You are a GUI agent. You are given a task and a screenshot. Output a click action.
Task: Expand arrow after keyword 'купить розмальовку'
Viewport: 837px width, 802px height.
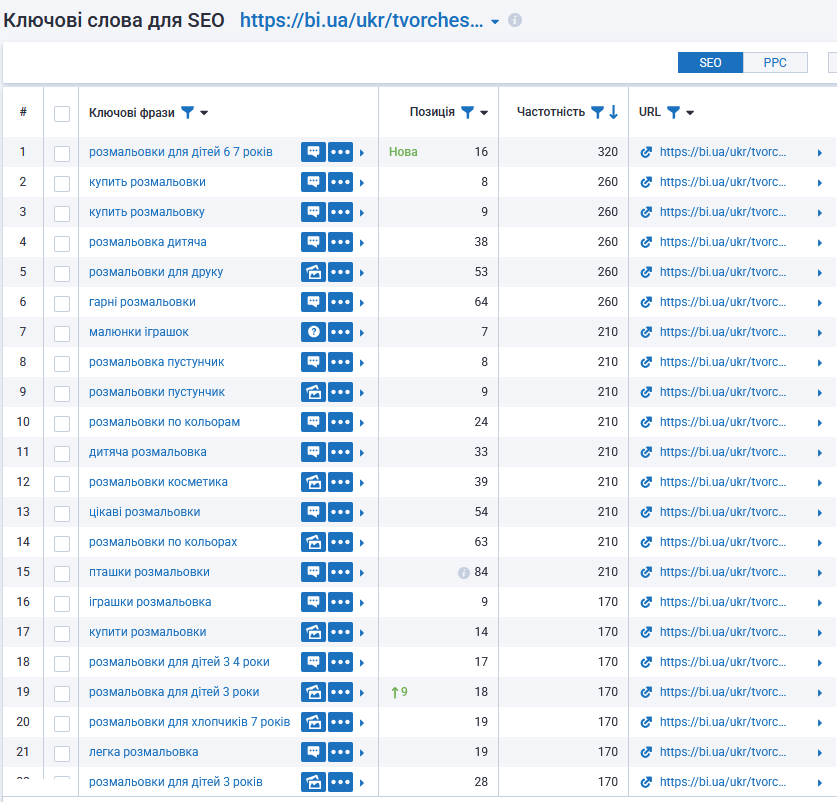362,213
